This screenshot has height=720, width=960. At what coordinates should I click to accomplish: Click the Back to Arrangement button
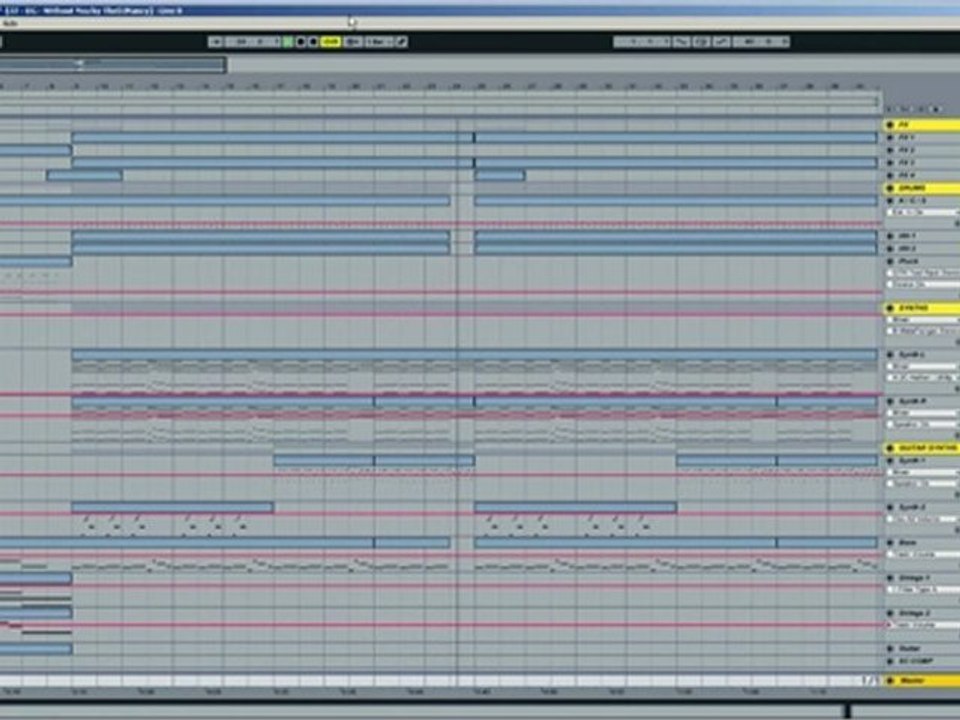pos(353,42)
